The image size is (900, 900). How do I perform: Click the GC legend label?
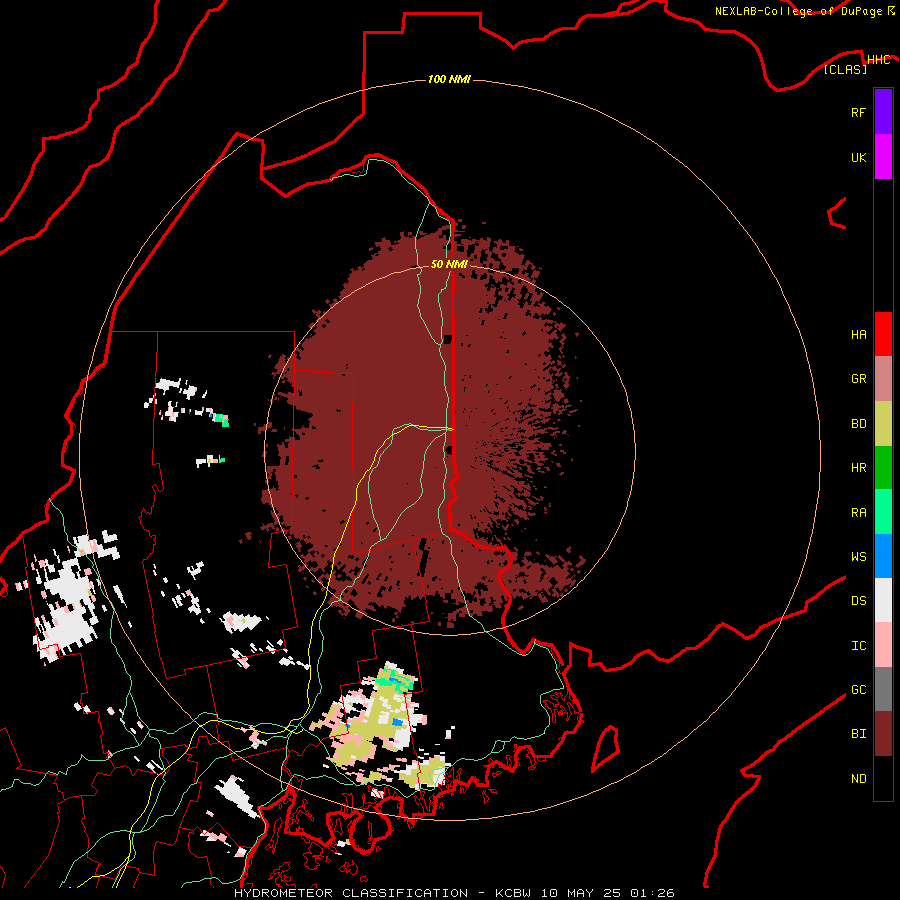pyautogui.click(x=858, y=690)
